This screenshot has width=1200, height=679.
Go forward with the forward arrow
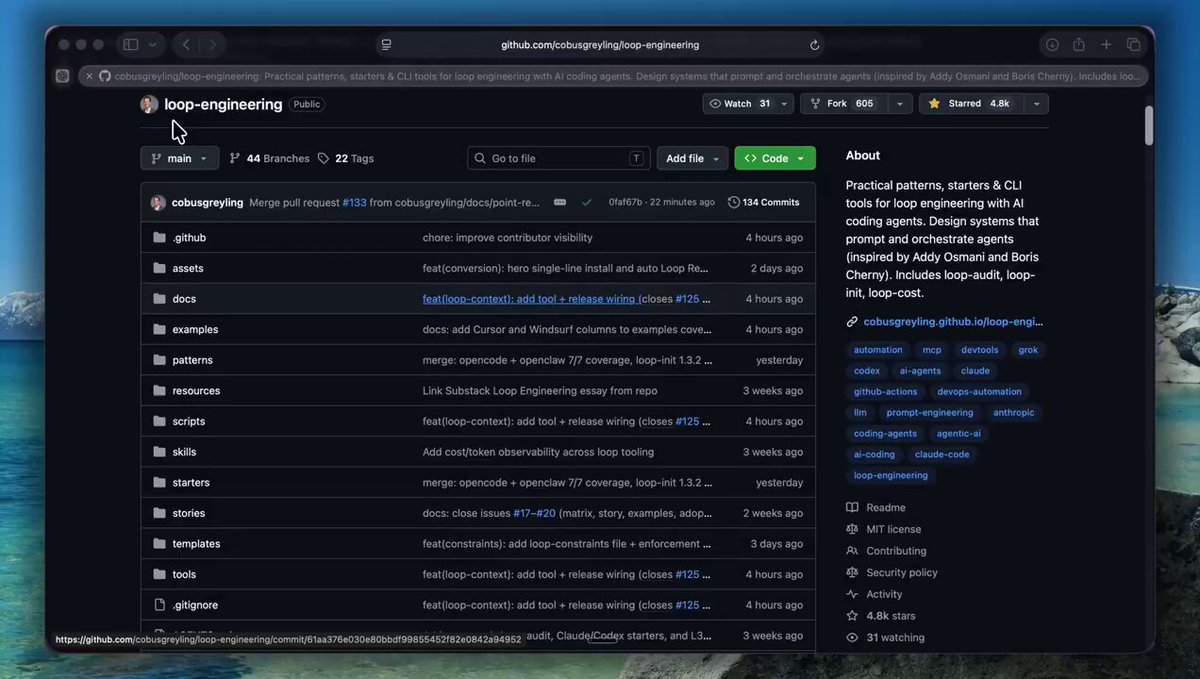(212, 45)
